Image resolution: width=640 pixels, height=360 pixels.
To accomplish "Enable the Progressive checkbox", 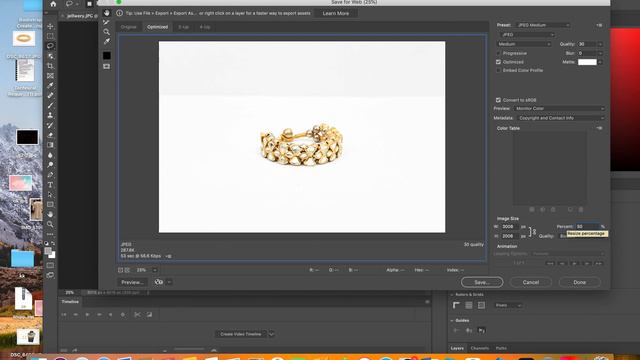I will tap(498, 53).
